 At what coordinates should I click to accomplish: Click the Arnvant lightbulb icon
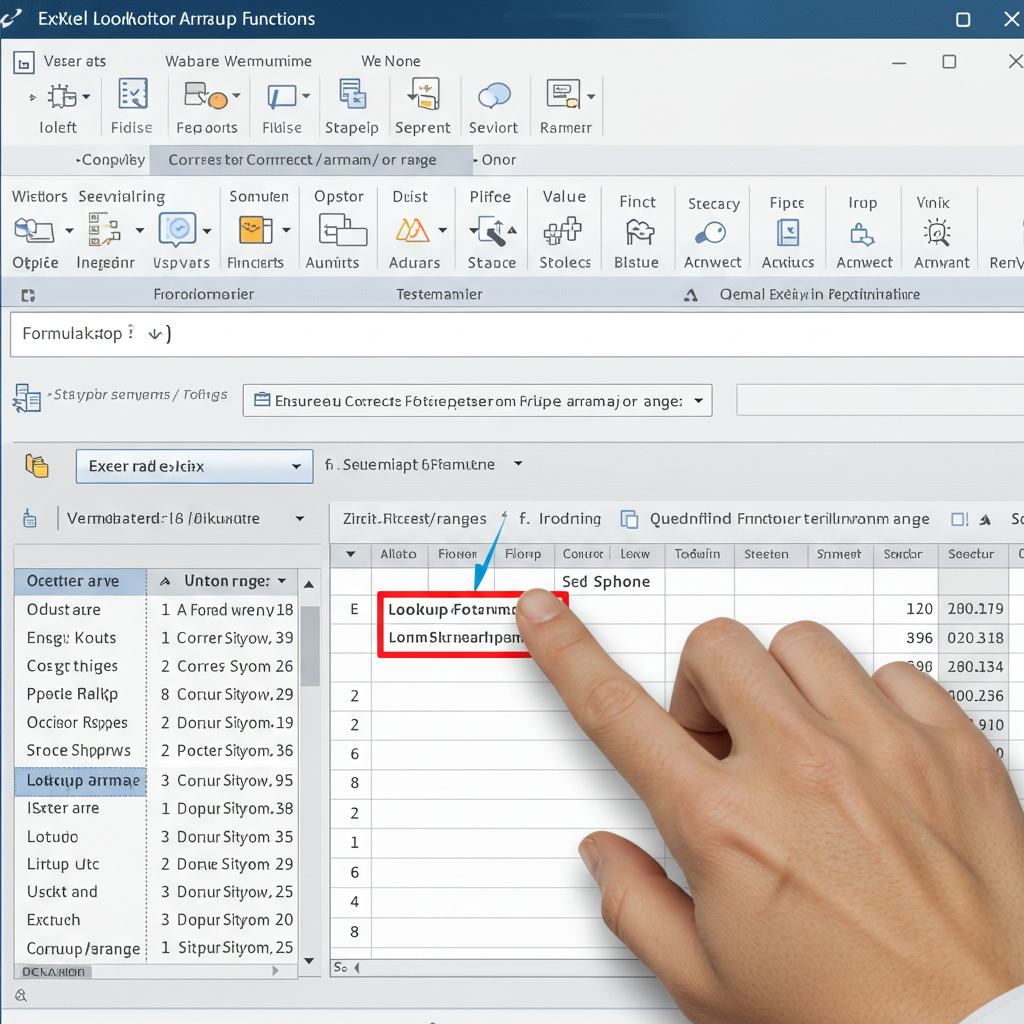tap(937, 232)
